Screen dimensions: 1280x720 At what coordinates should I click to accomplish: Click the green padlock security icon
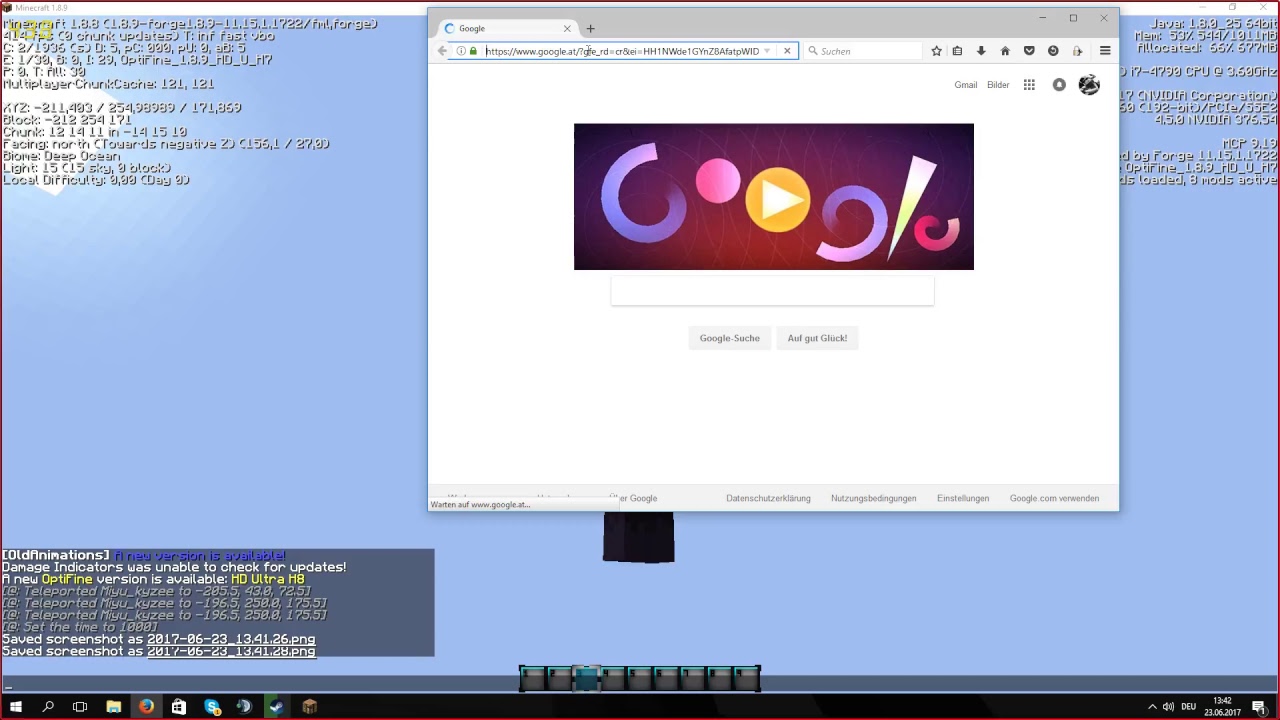473,51
